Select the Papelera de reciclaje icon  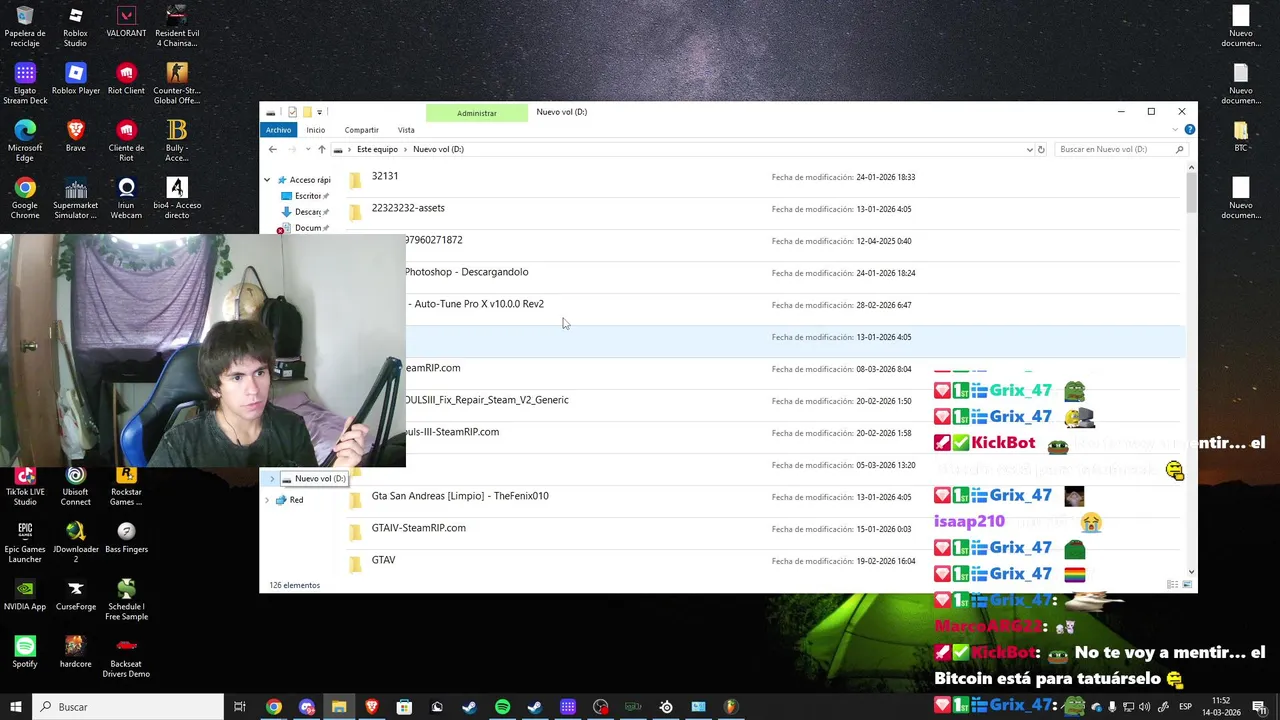25,27
